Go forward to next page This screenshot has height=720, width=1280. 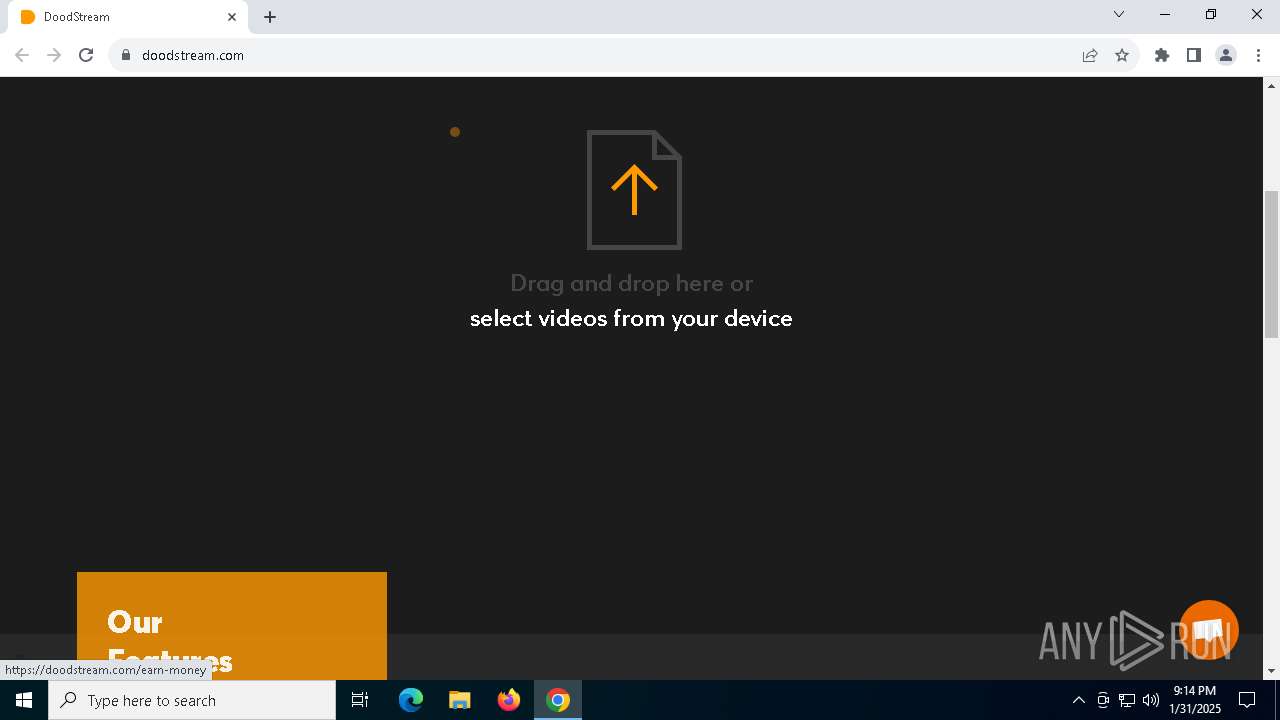[54, 55]
